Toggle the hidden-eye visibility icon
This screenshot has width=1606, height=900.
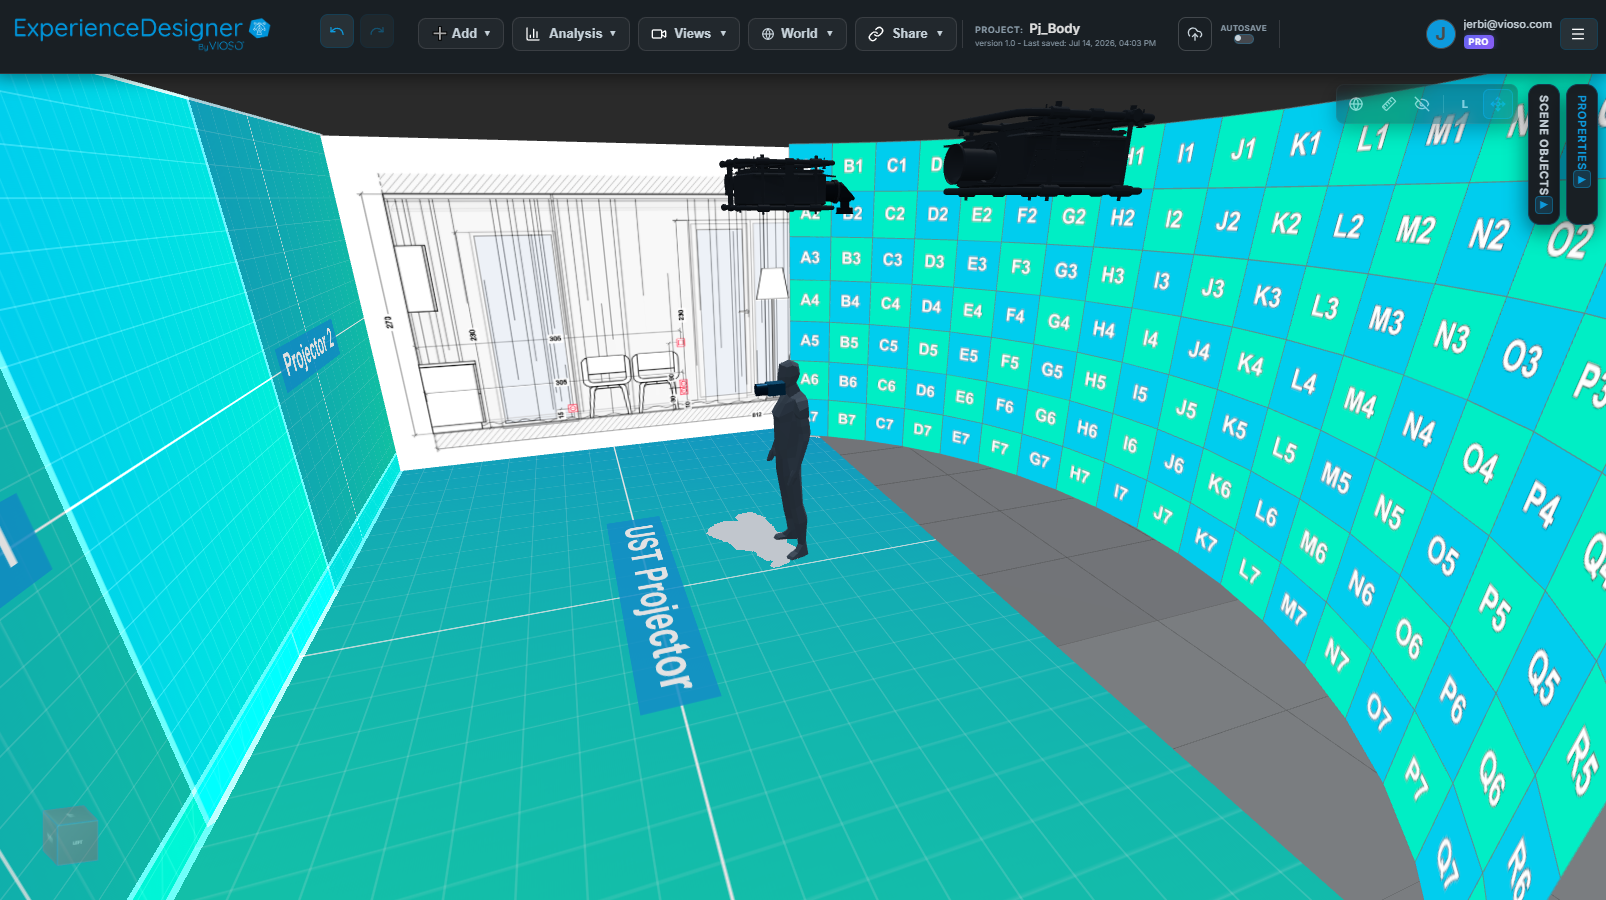pos(1422,104)
